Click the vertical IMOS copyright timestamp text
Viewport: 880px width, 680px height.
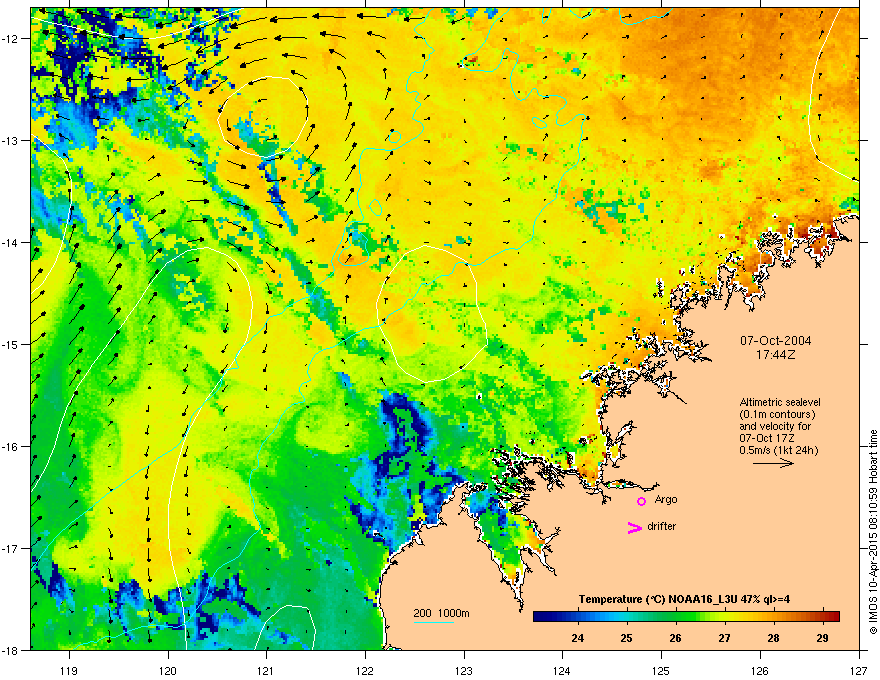[x=873, y=532]
